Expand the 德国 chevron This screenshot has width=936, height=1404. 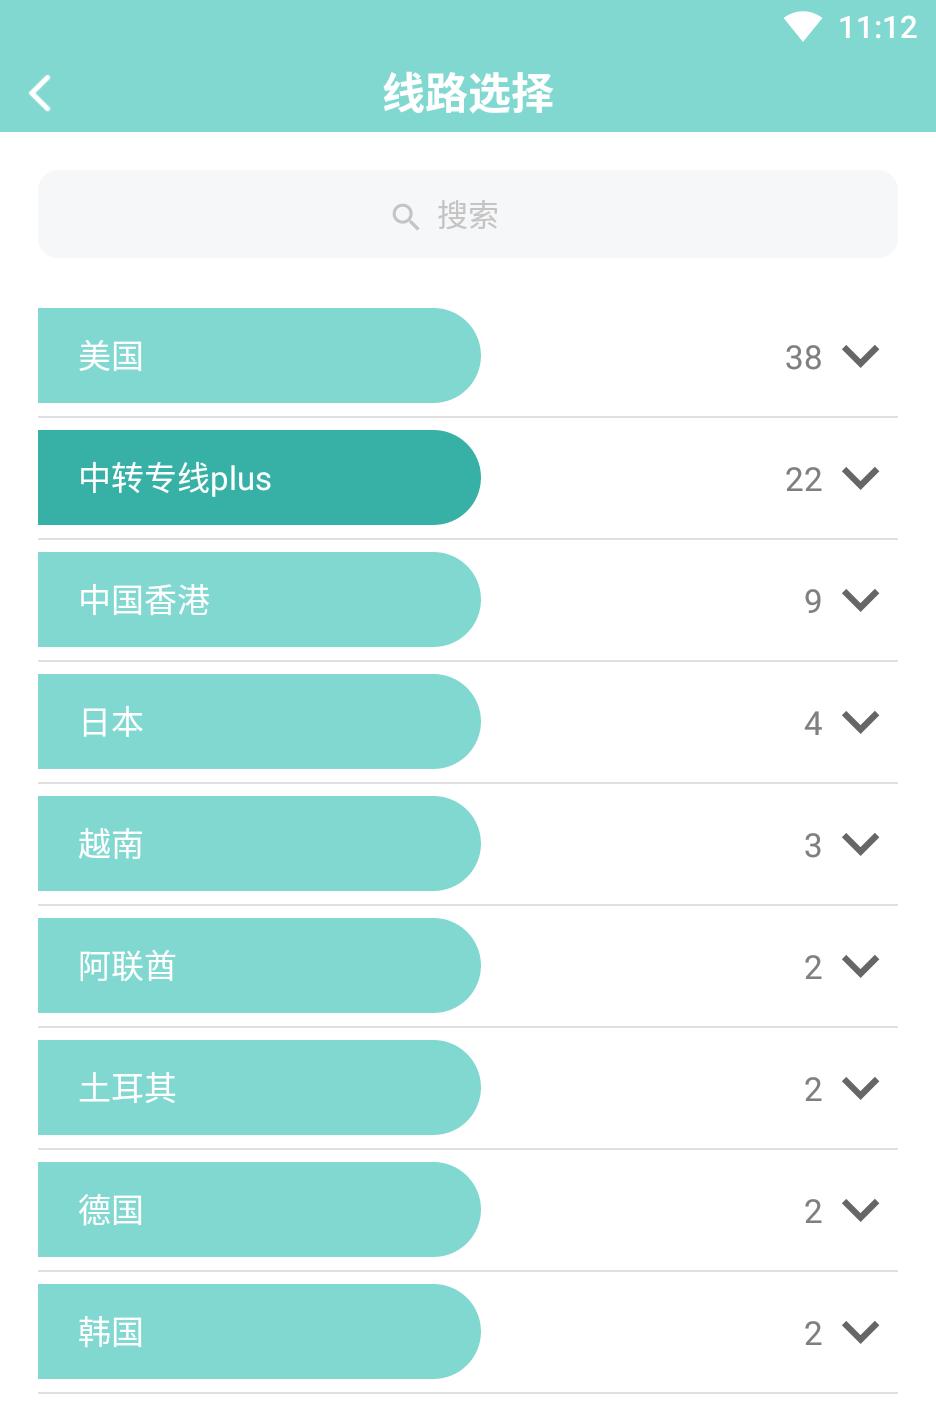click(860, 1210)
